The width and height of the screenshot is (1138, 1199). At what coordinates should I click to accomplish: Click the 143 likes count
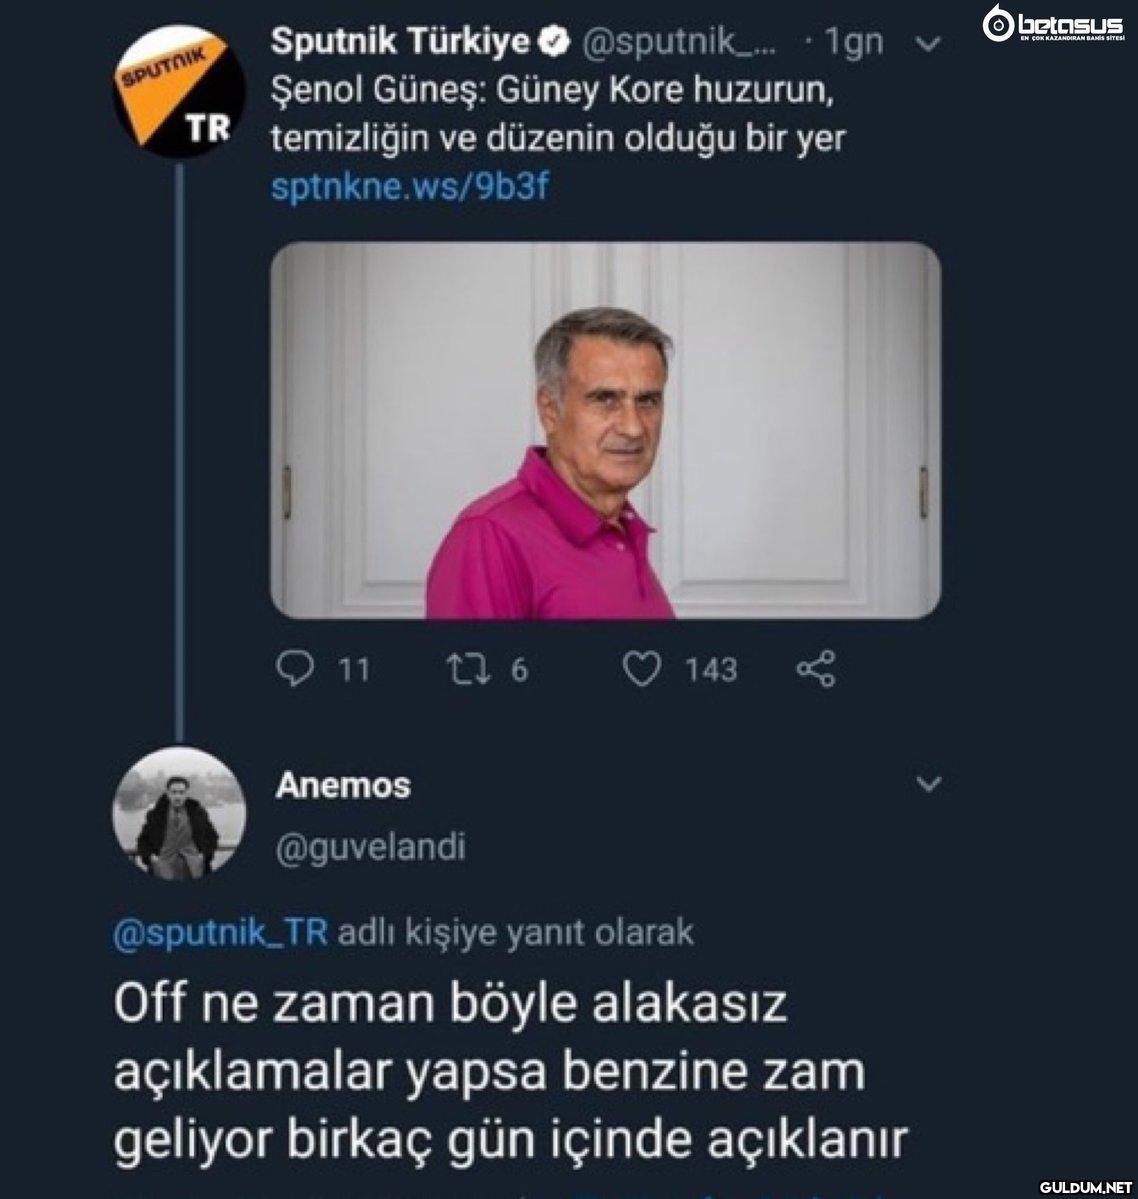pos(710,669)
